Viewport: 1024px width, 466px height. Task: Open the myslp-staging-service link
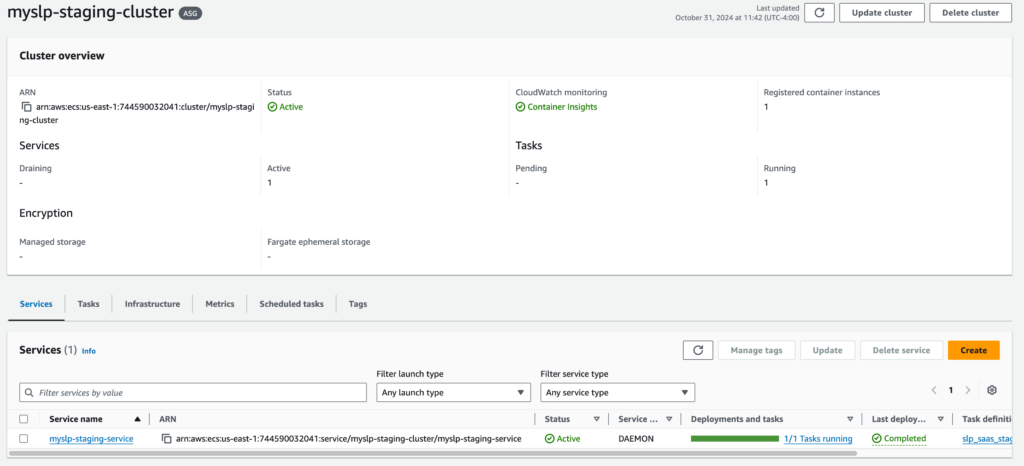(x=91, y=439)
